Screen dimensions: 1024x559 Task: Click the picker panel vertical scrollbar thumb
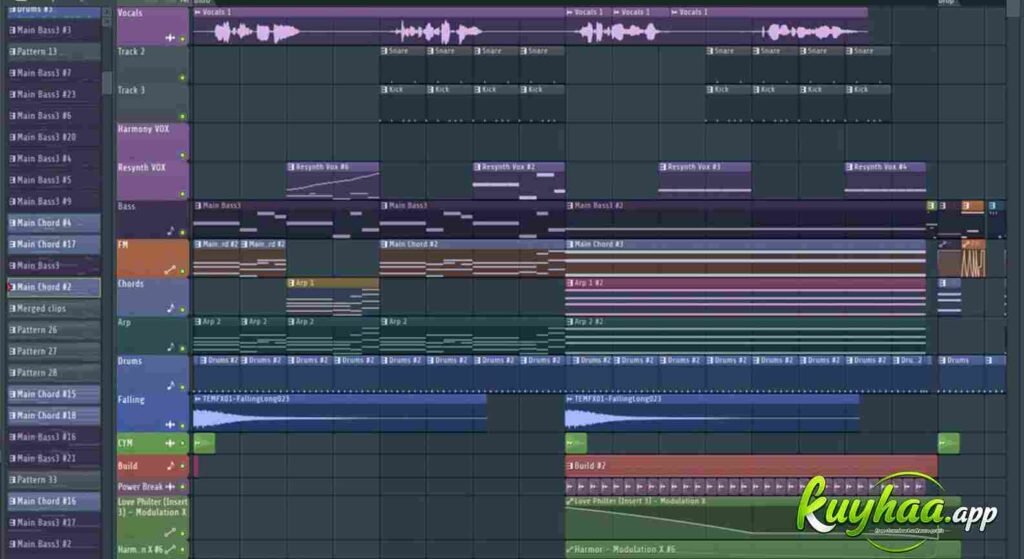(107, 83)
